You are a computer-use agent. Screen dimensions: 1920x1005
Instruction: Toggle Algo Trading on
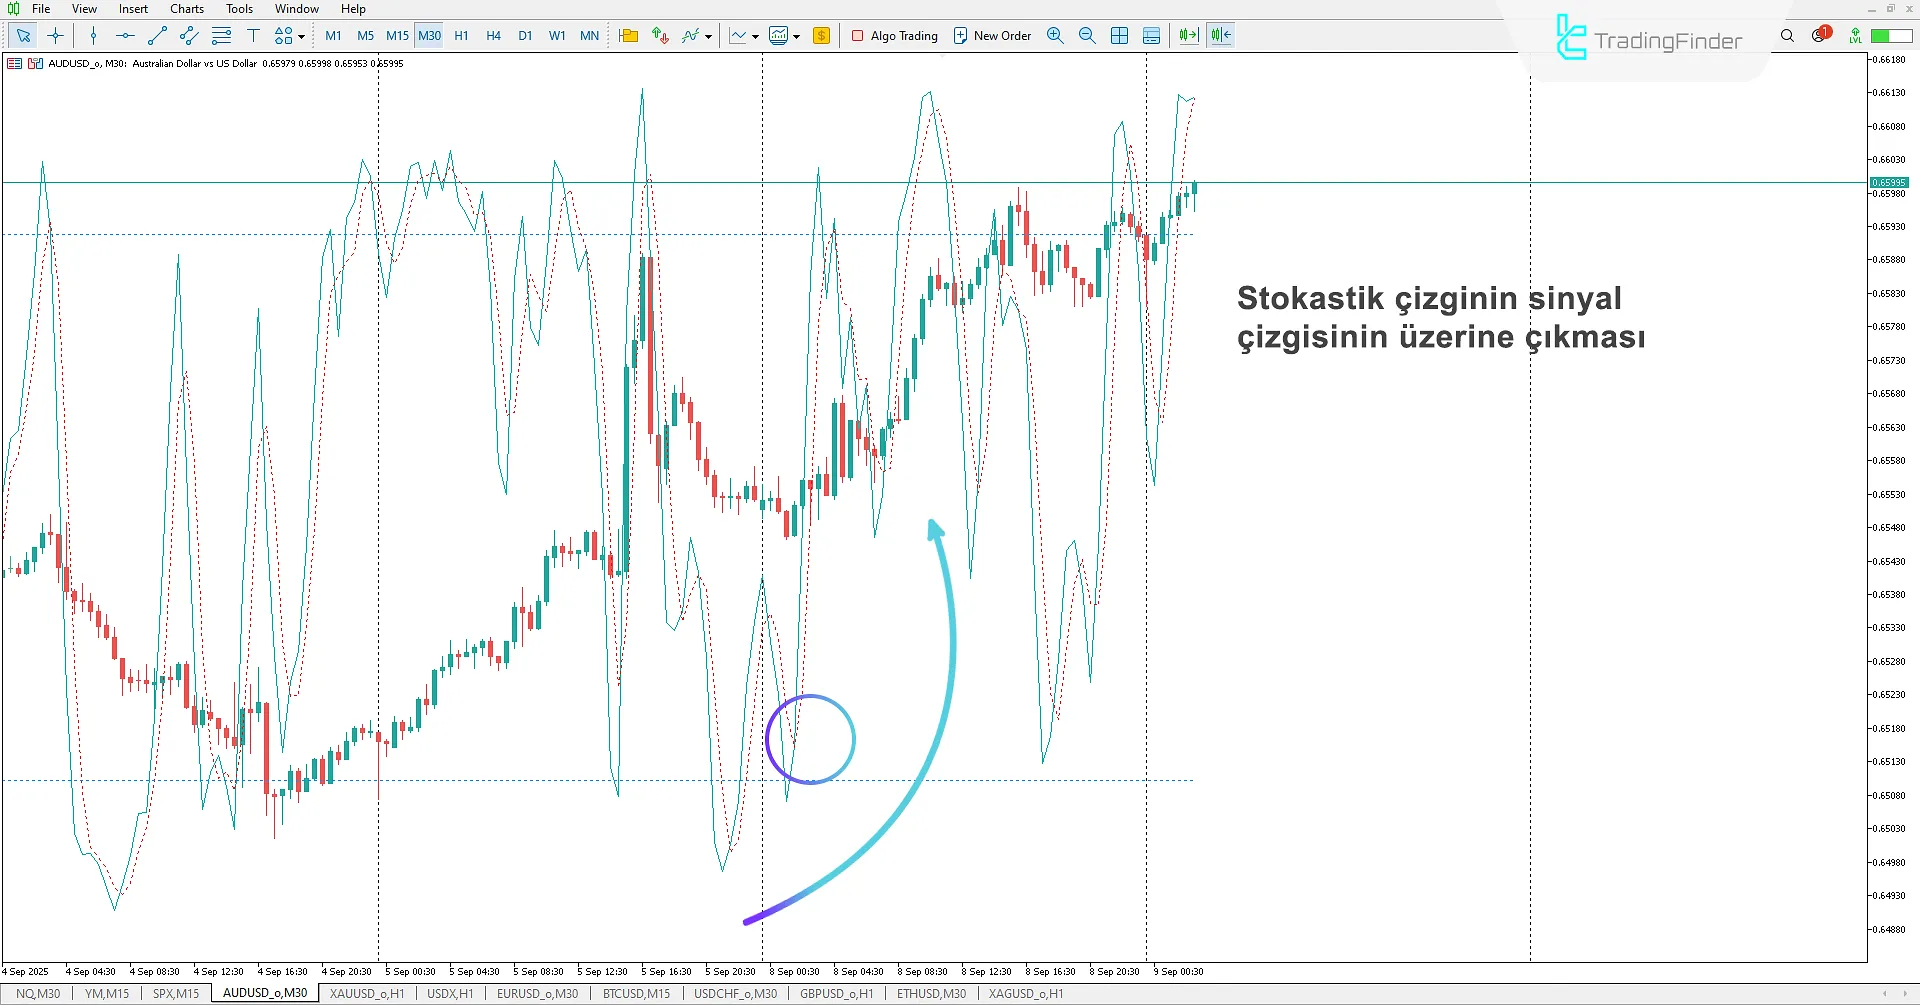[894, 35]
